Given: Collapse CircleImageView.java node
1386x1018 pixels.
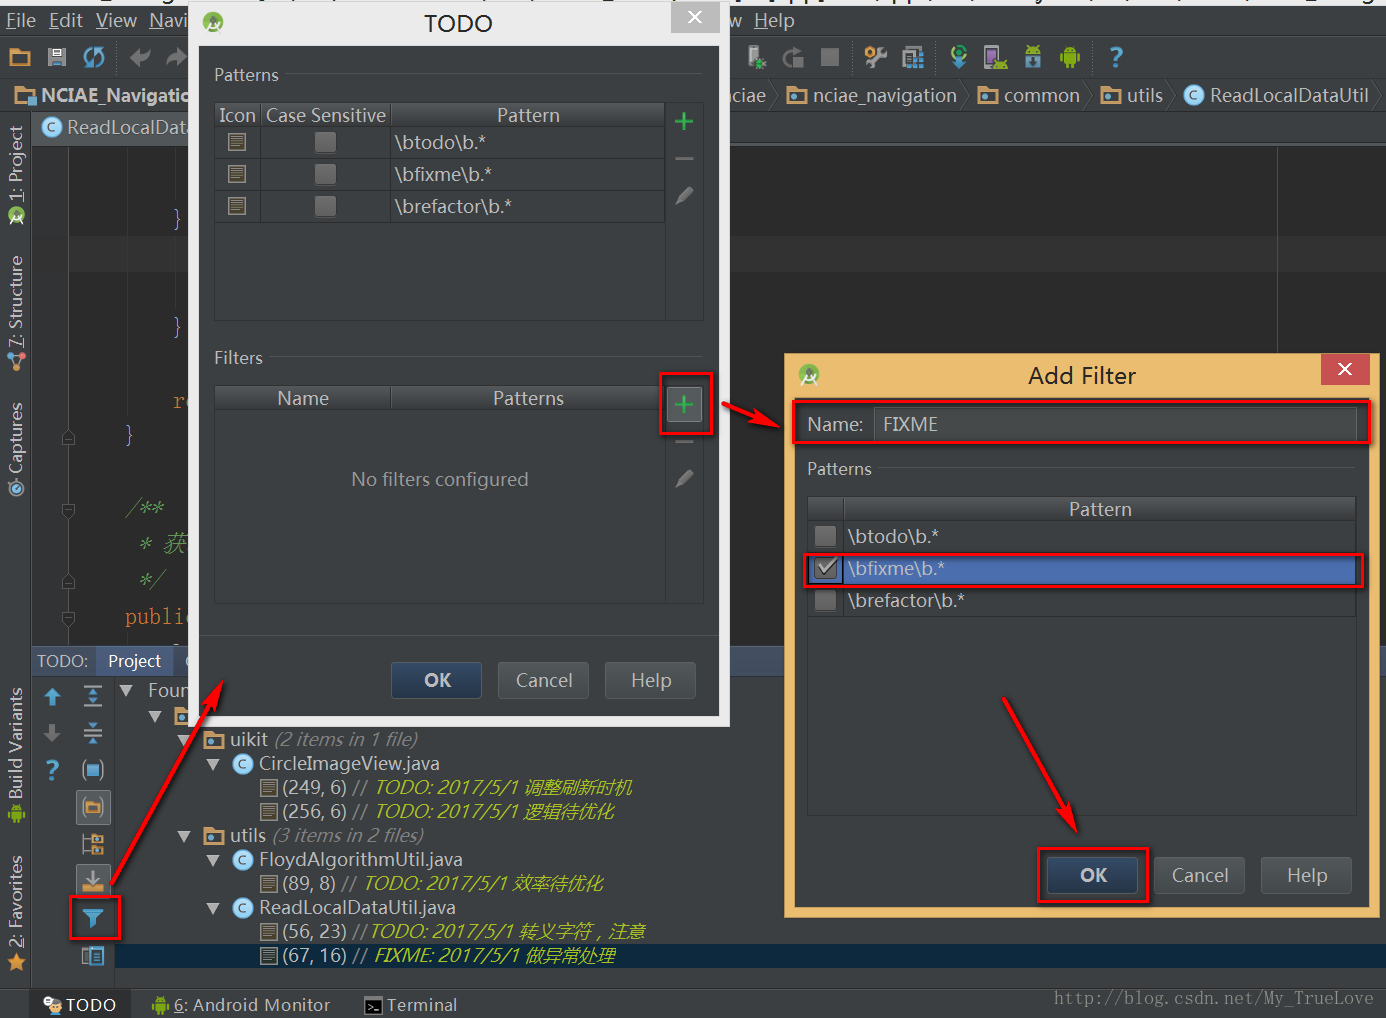Looking at the screenshot, I should [x=213, y=764].
